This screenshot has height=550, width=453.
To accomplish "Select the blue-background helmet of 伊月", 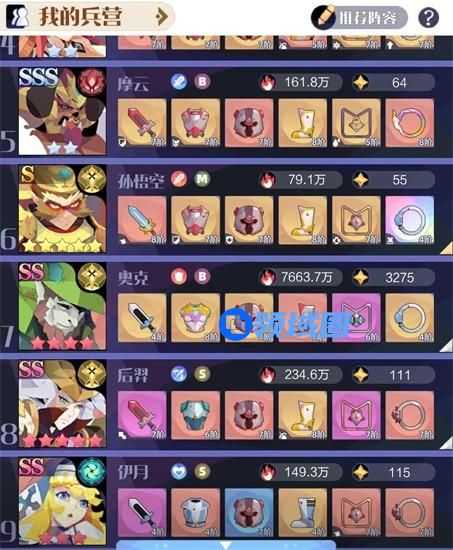I will [249, 512].
